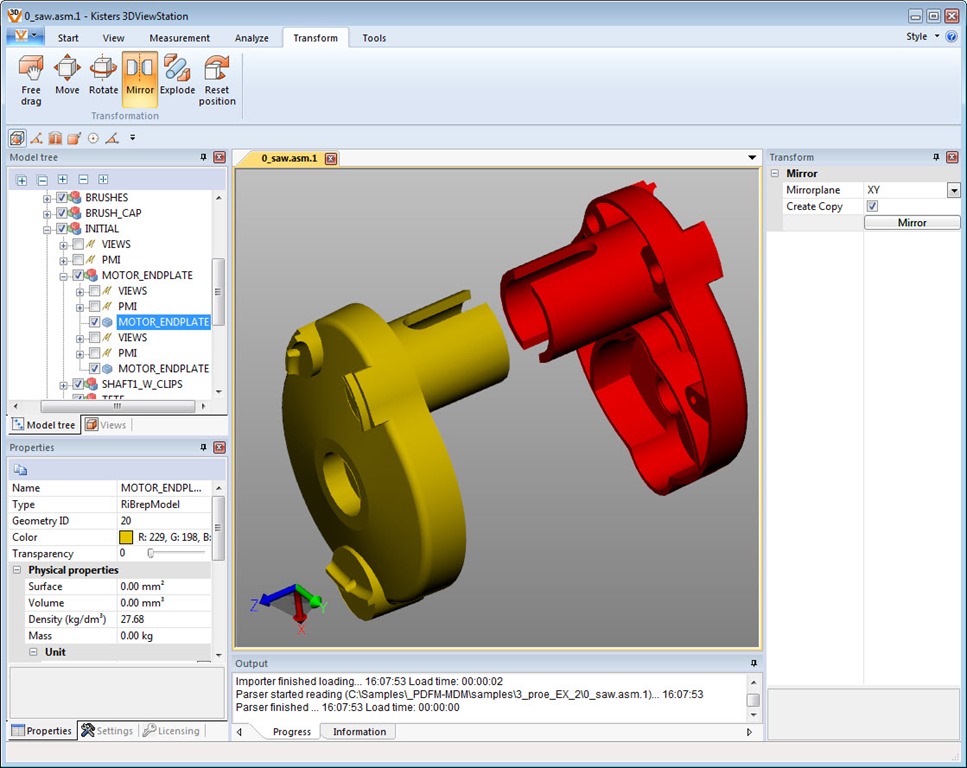Pin the Transform panel
The width and height of the screenshot is (967, 768).
pyautogui.click(x=936, y=157)
